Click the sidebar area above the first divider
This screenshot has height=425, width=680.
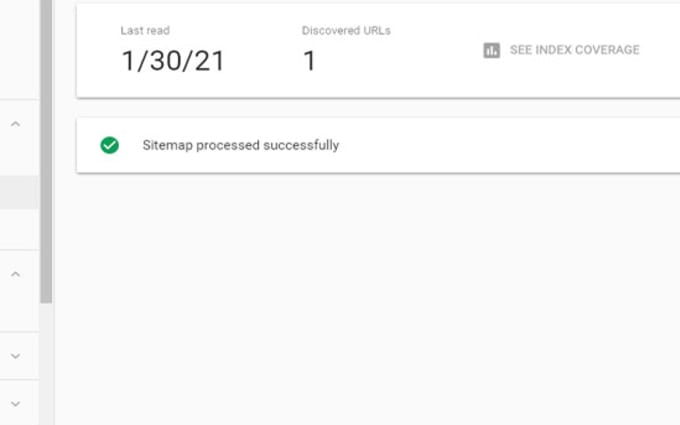20,49
